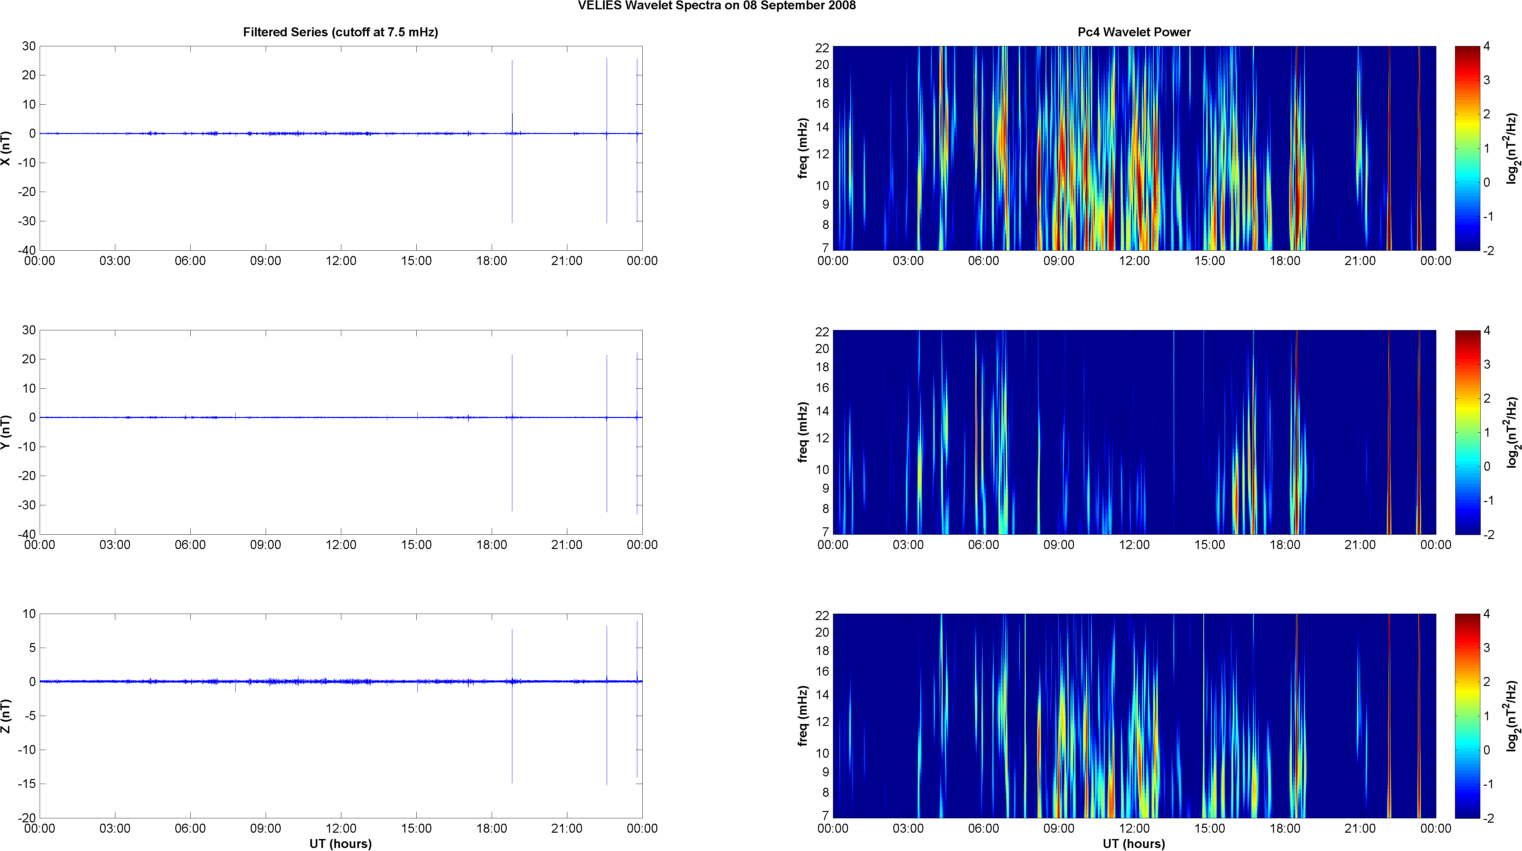Select the X (nT) axis label
Screen dimensions: 1522x851
point(6,148)
